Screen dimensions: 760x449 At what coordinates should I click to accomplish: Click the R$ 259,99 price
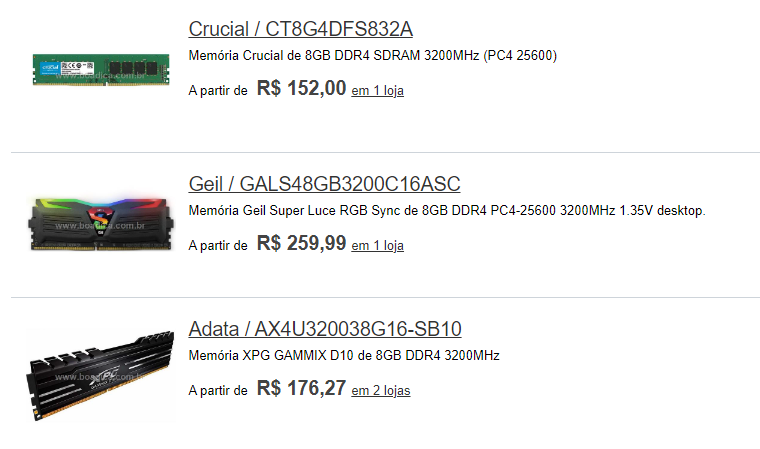coord(301,243)
